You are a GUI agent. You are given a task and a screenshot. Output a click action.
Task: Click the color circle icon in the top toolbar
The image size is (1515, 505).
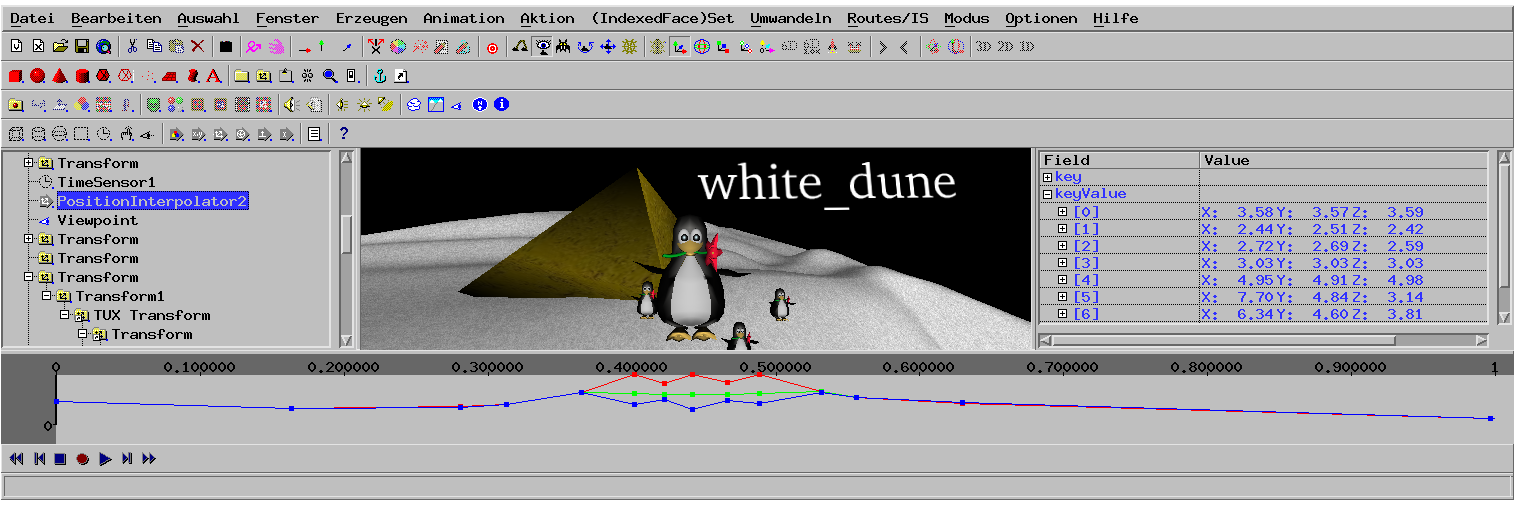pyautogui.click(x=396, y=46)
